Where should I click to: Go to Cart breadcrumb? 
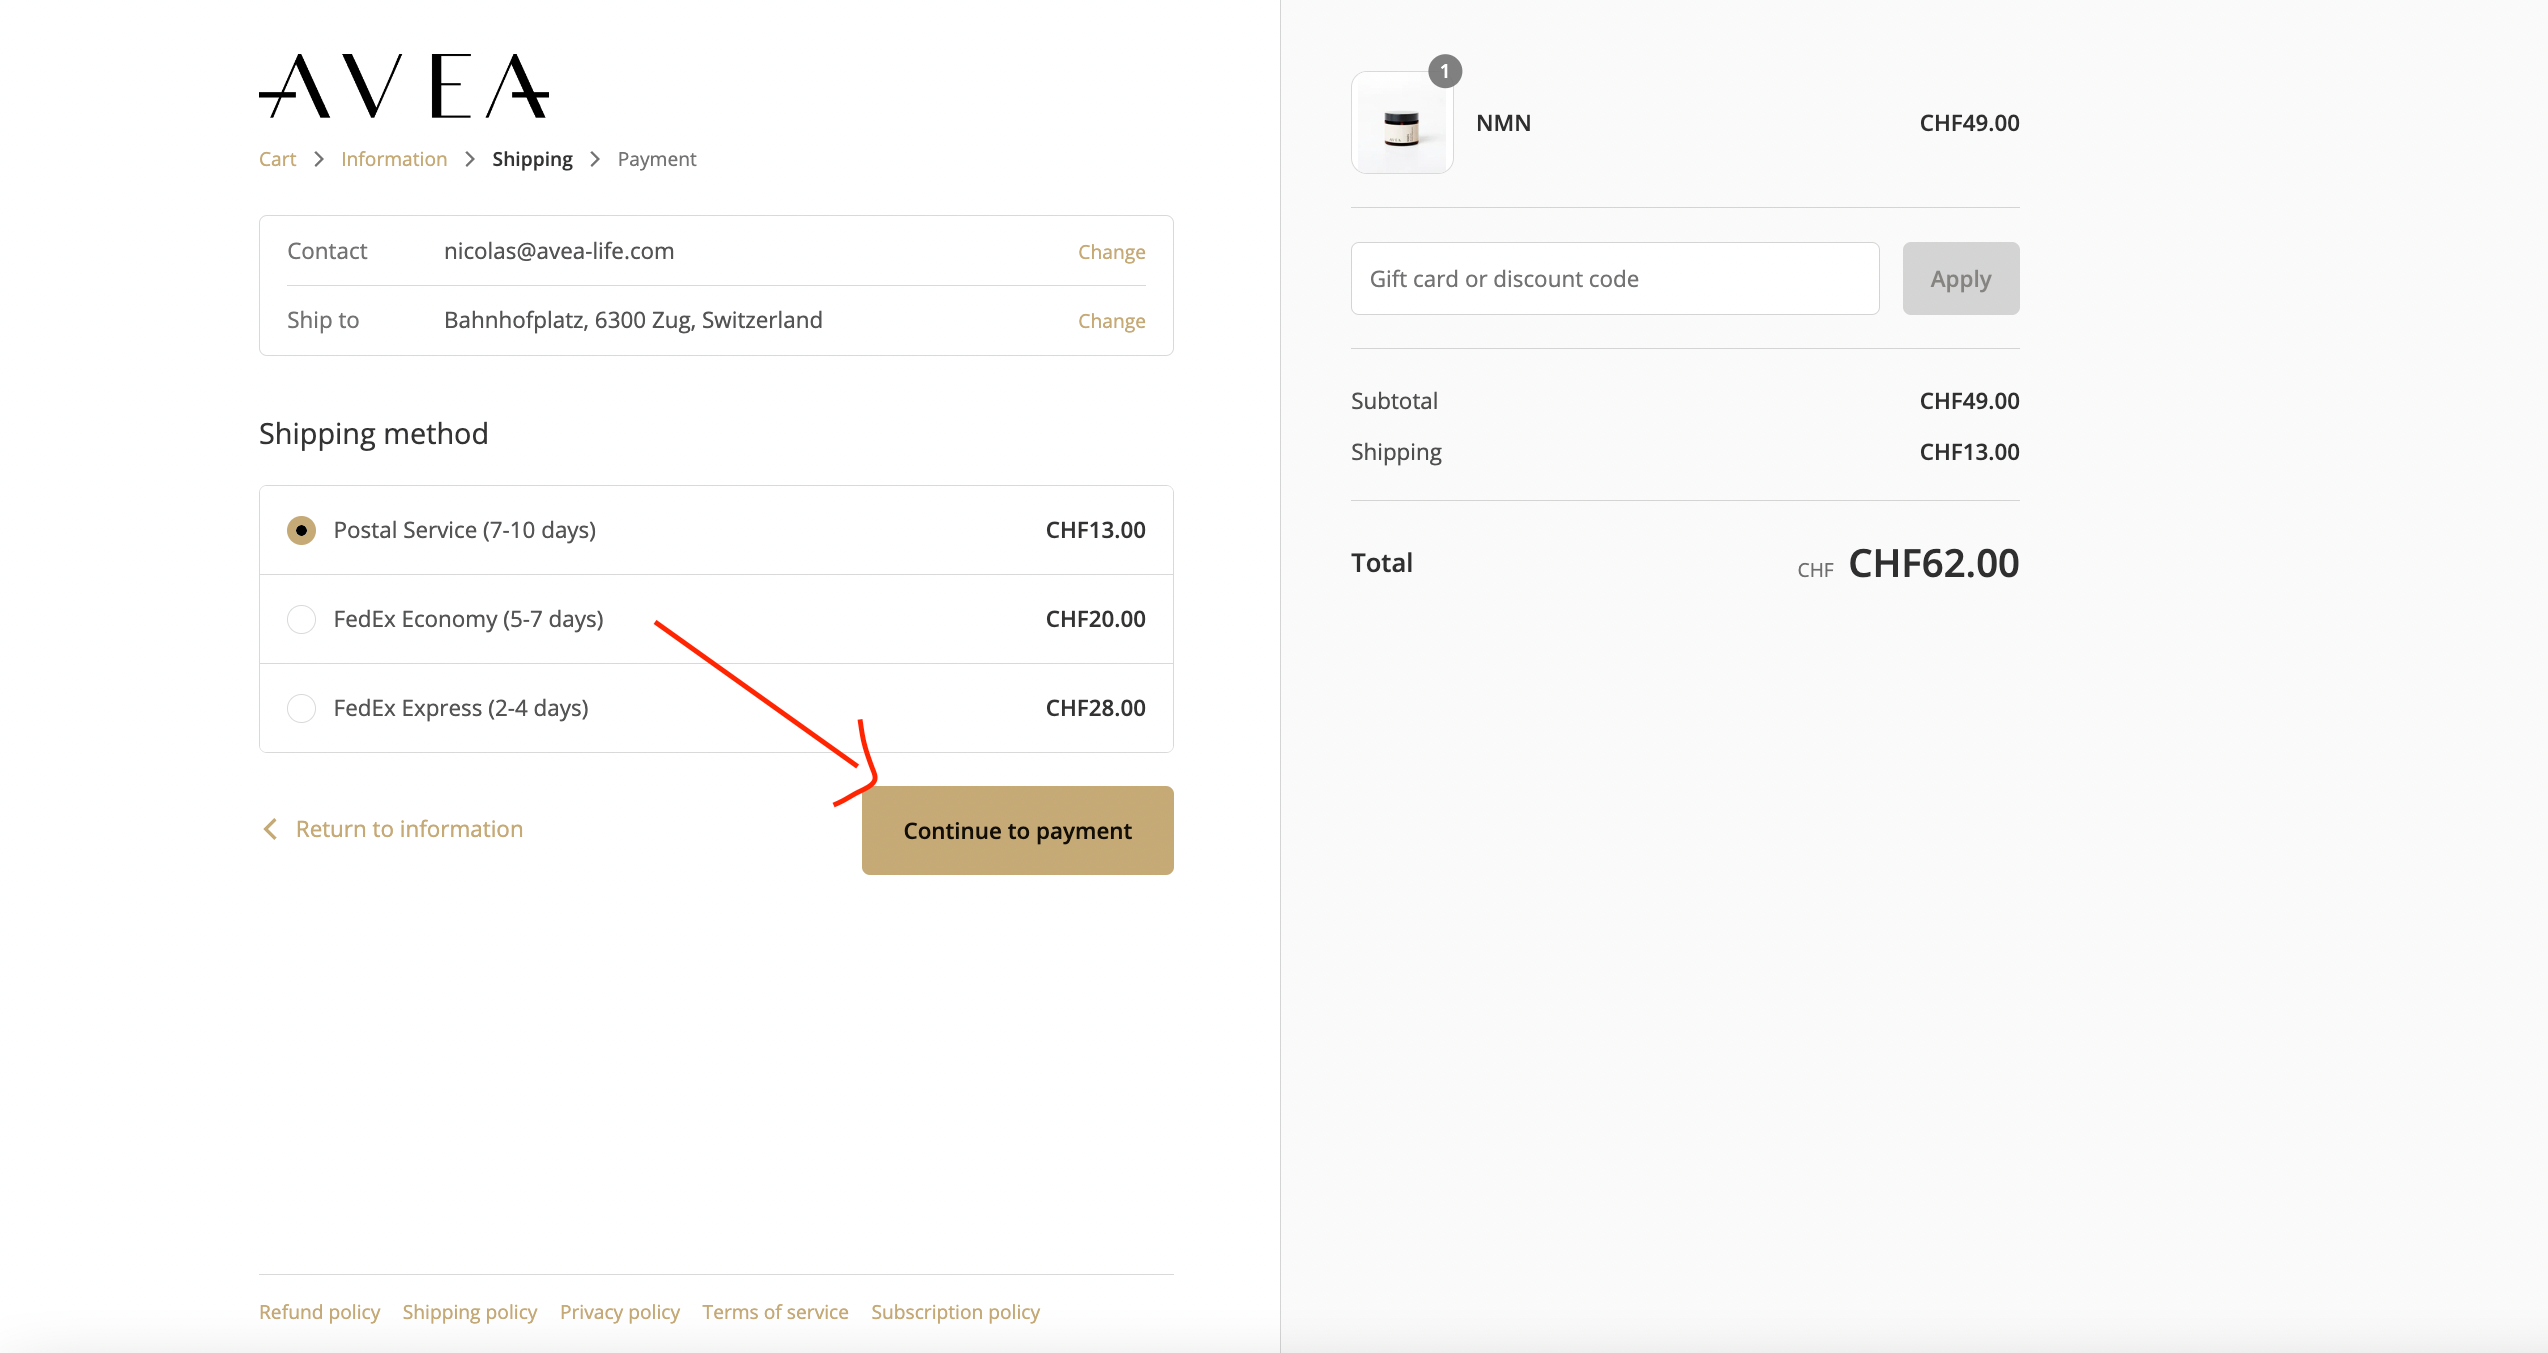[277, 159]
